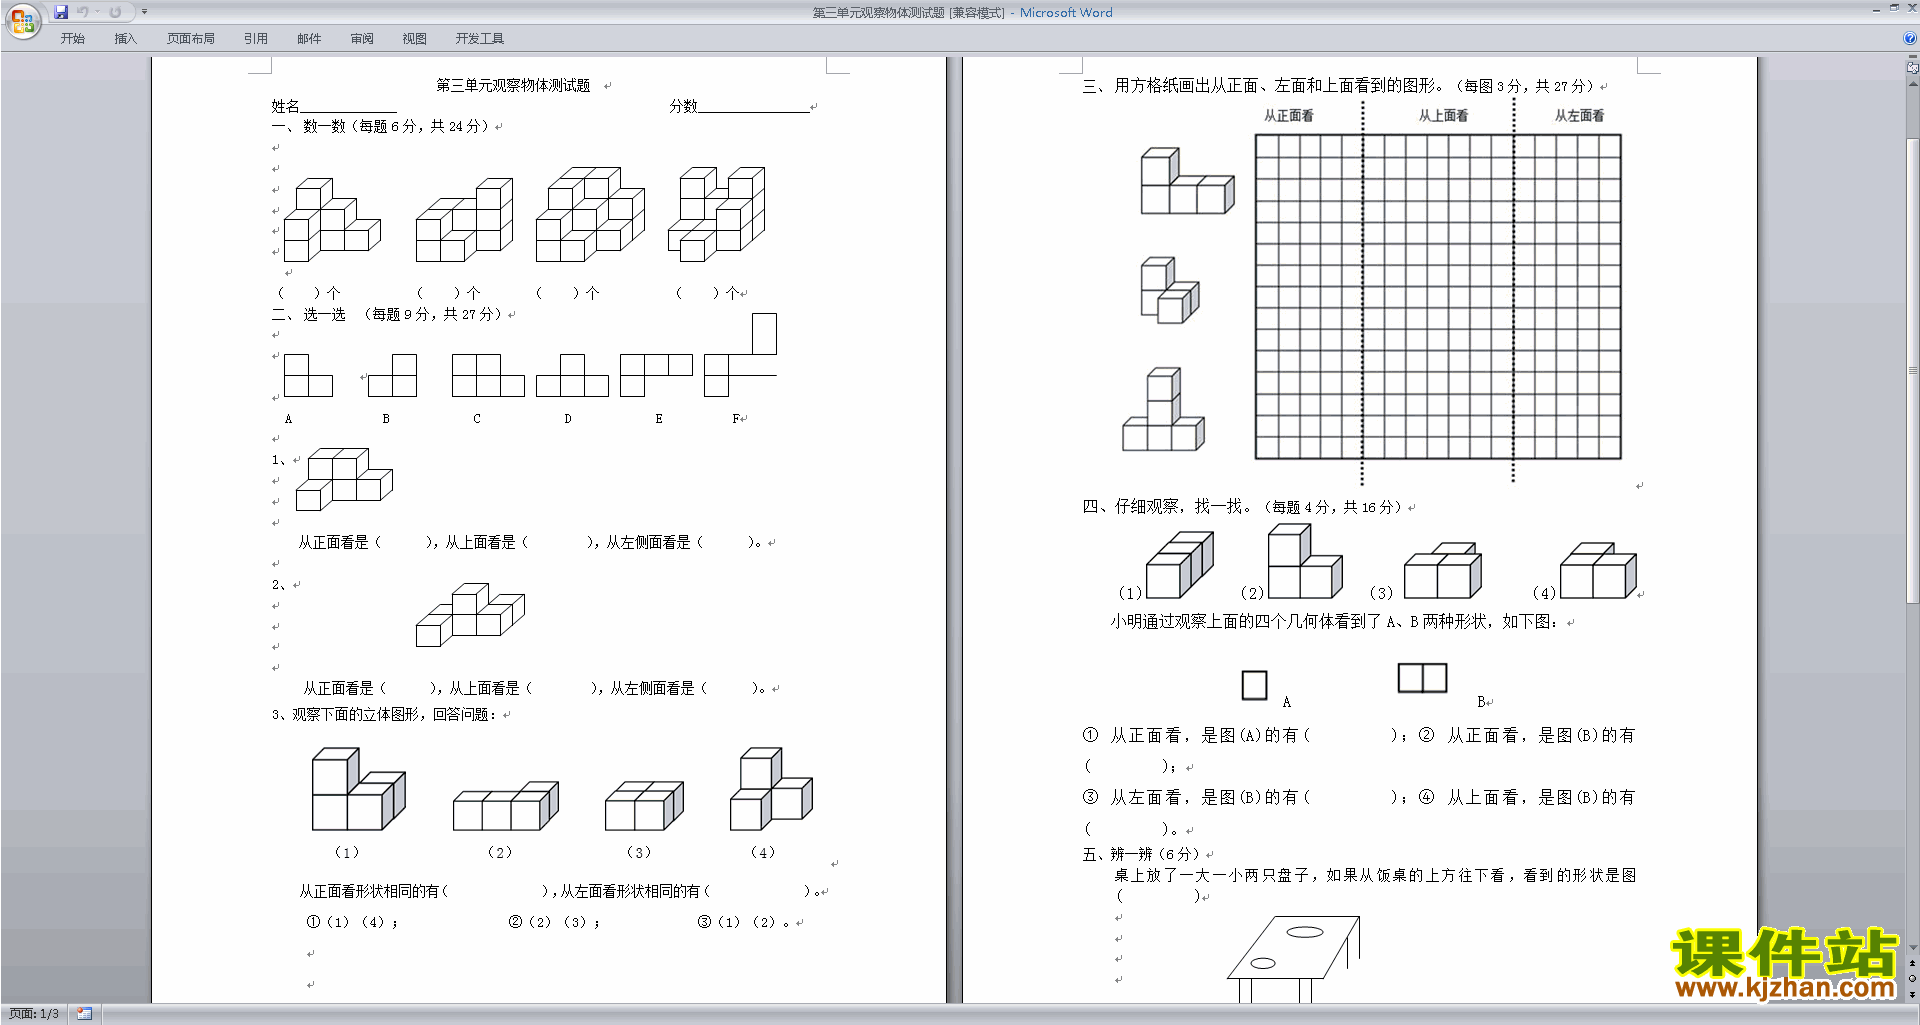Click the heading 四、仔细观察，找一找
Image resolution: width=1920 pixels, height=1025 pixels.
(1168, 507)
